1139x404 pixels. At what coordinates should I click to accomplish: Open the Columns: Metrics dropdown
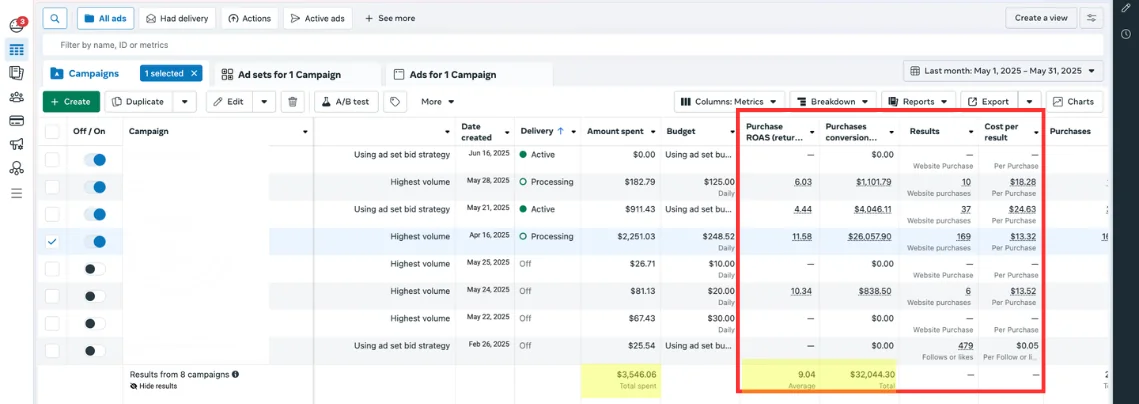(730, 102)
